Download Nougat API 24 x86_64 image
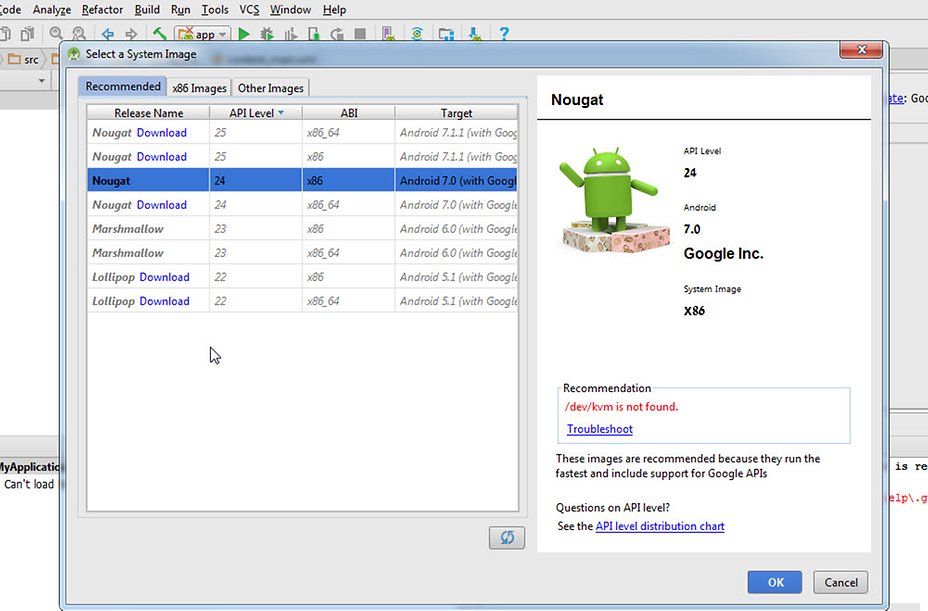The height and width of the screenshot is (611, 928). tap(162, 205)
